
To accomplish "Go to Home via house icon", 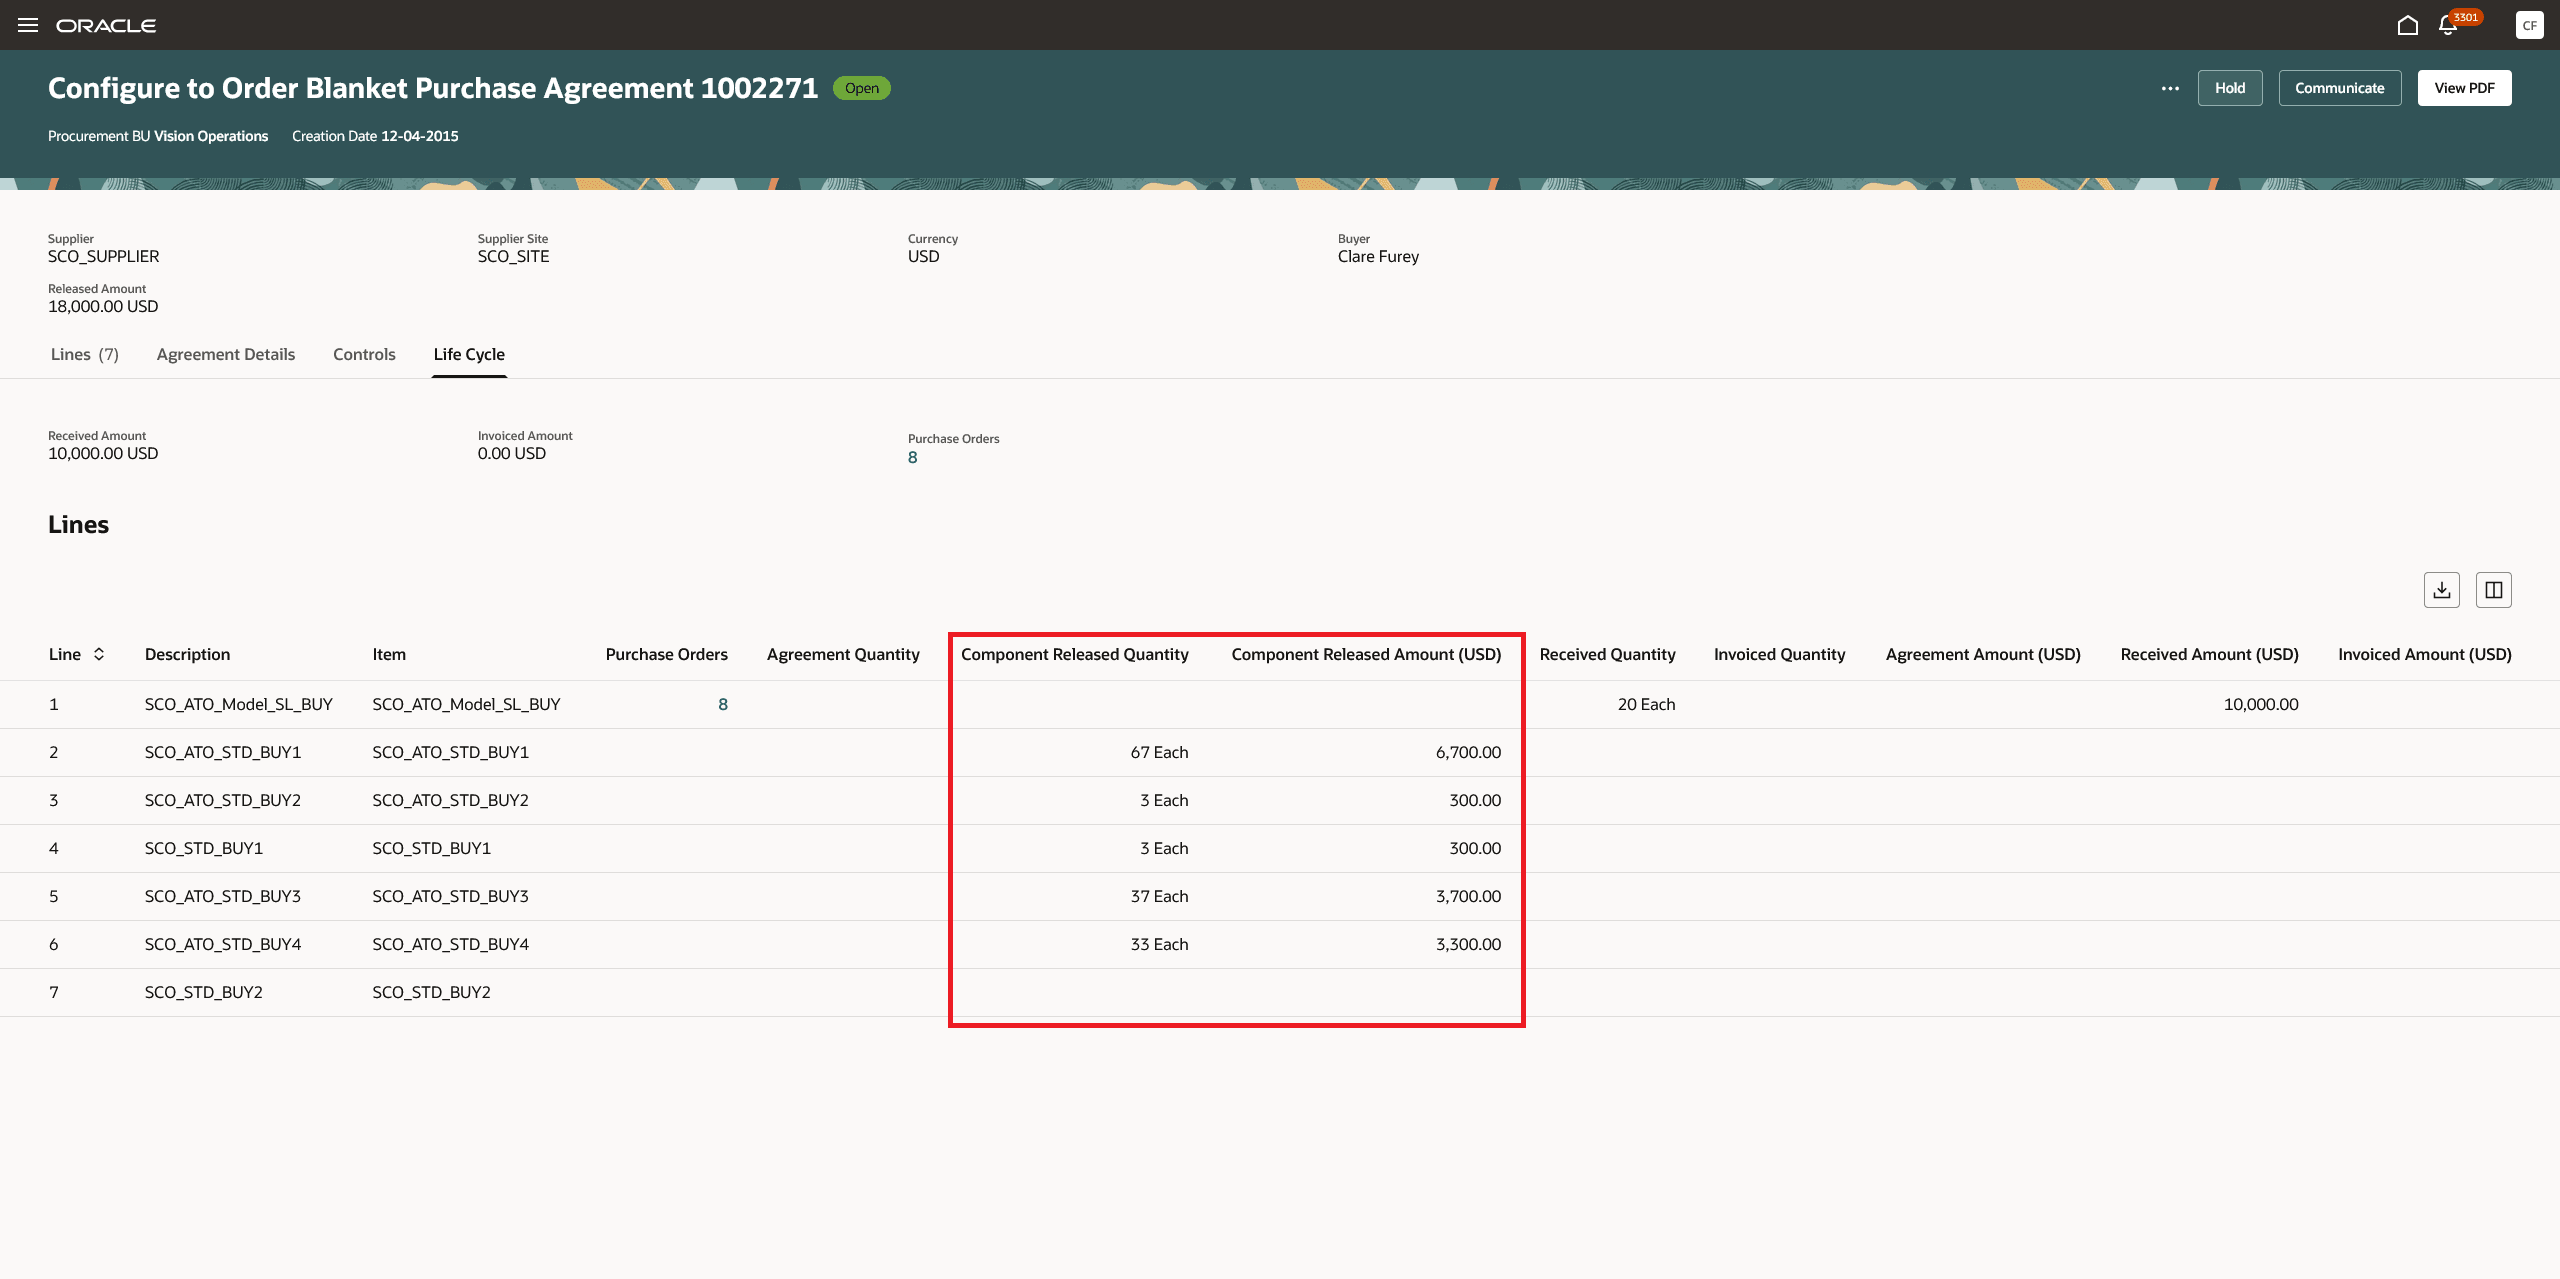I will point(2407,25).
